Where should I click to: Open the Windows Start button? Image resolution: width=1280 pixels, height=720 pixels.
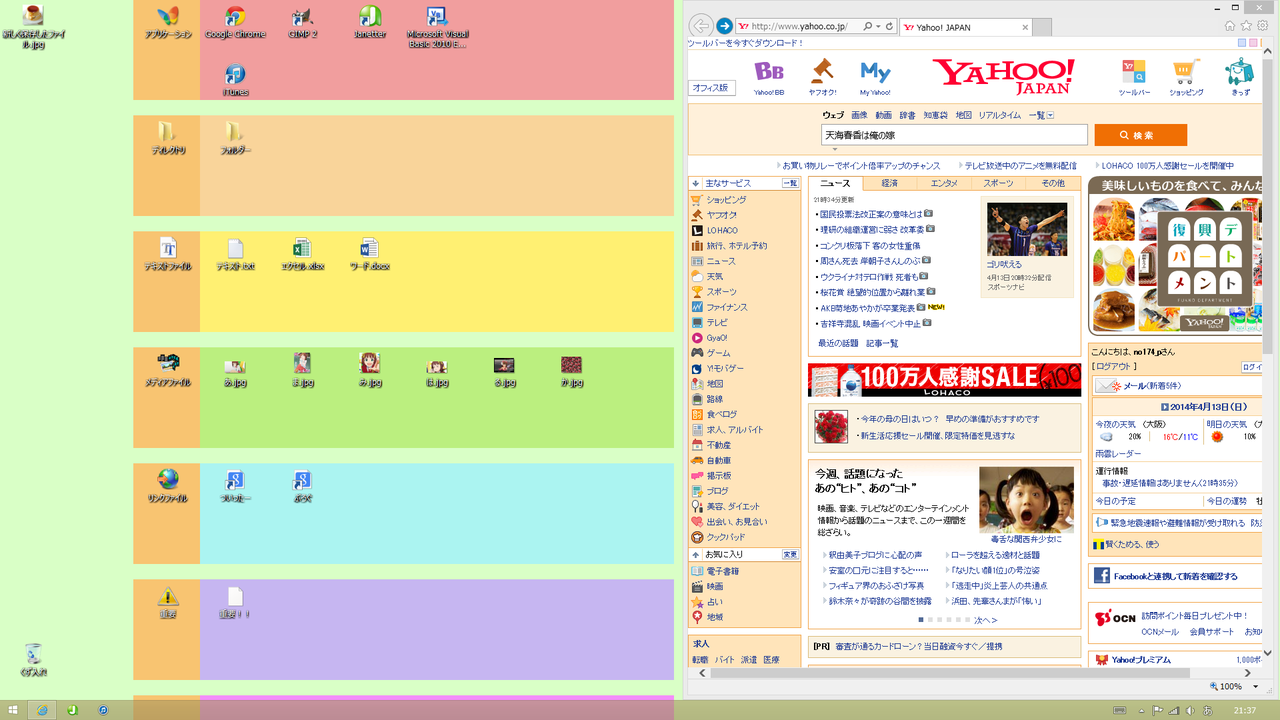coord(13,710)
